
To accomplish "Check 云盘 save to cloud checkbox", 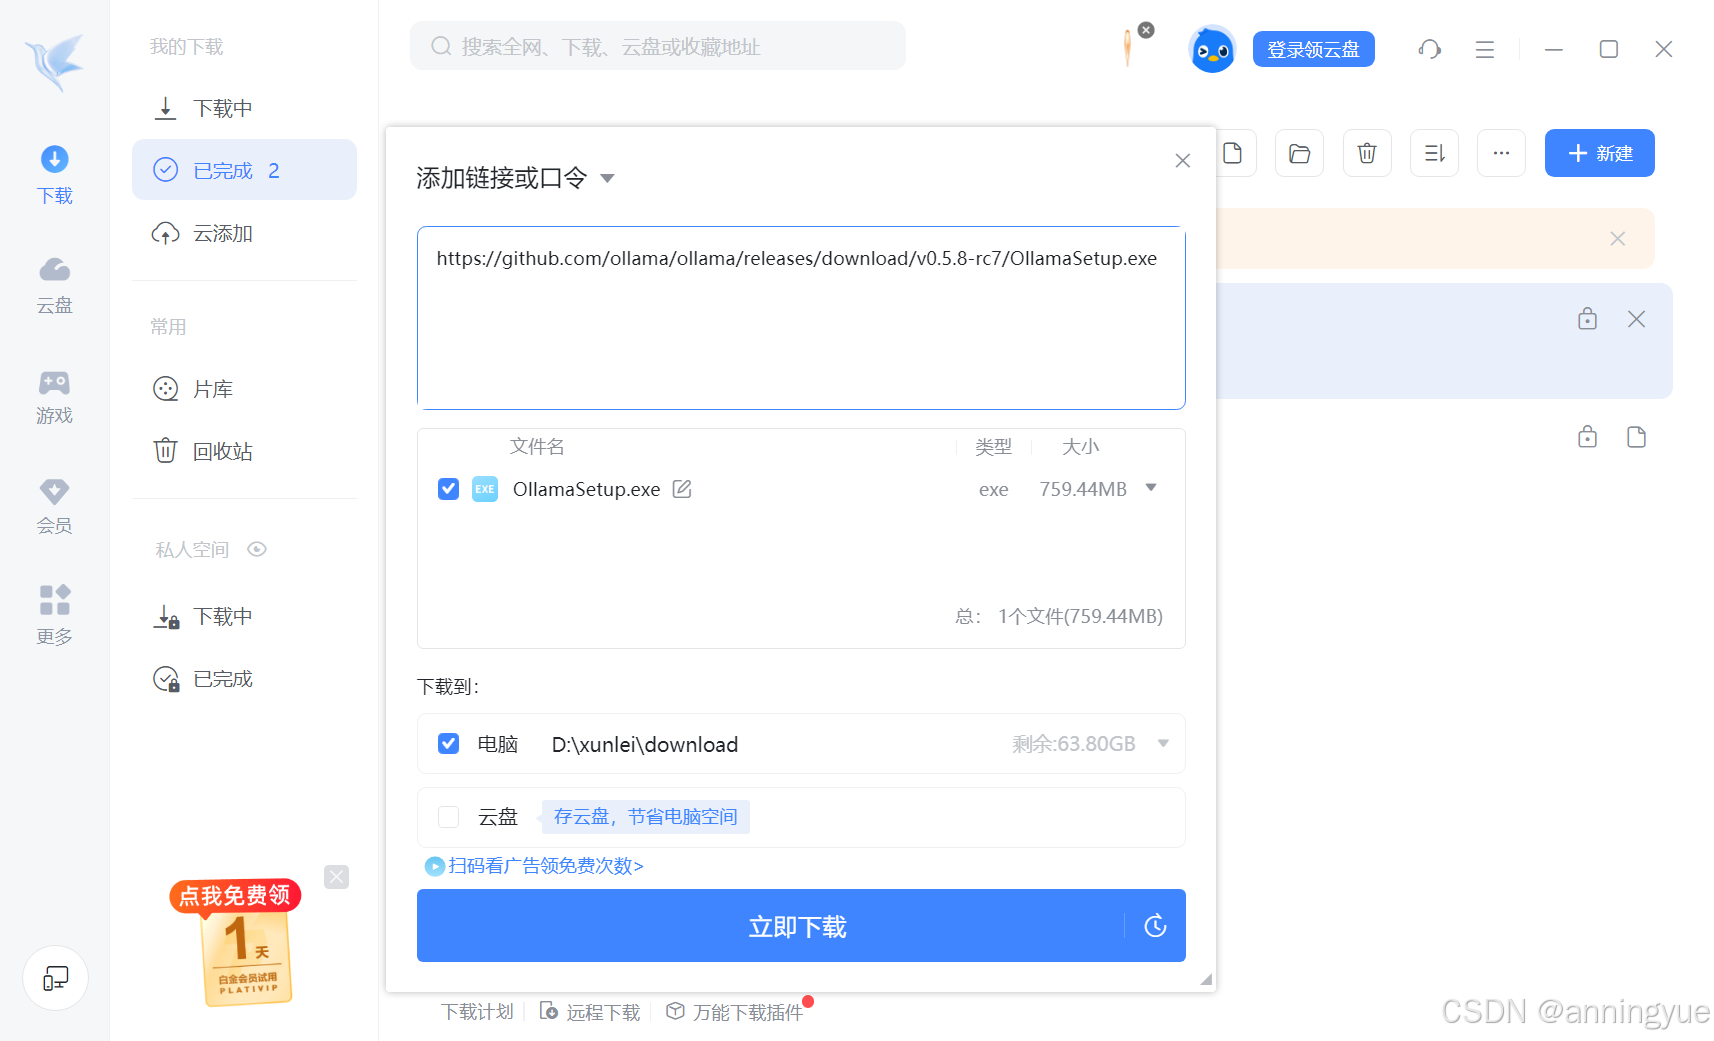I will [448, 817].
